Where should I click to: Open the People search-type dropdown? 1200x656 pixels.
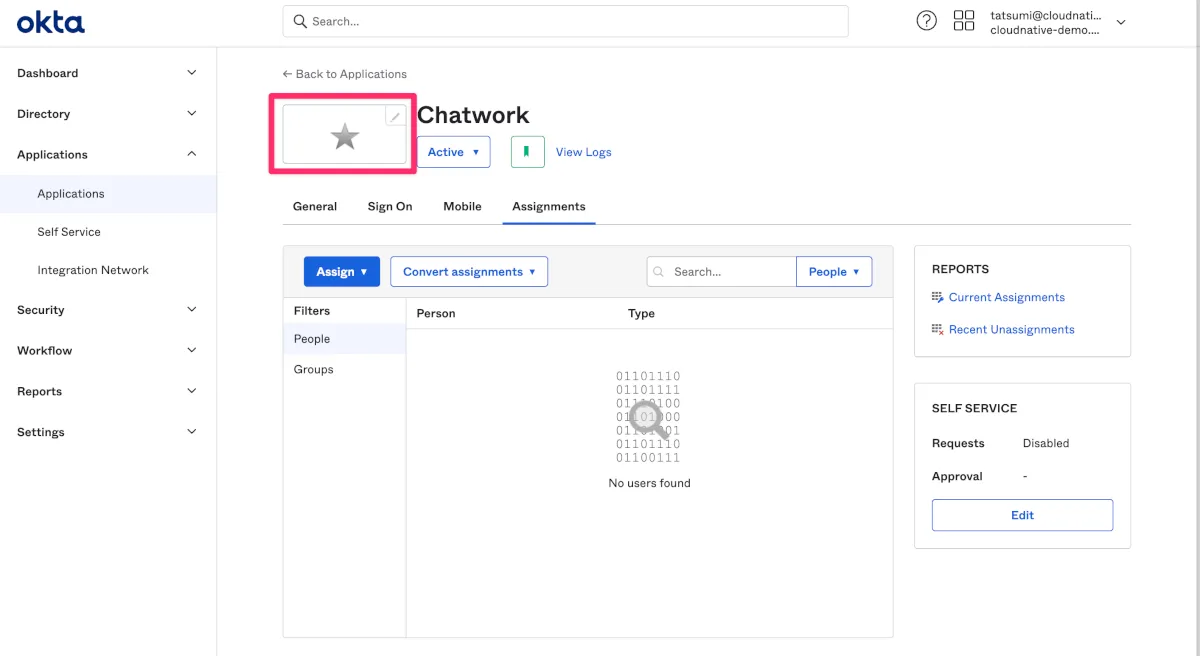click(x=834, y=272)
